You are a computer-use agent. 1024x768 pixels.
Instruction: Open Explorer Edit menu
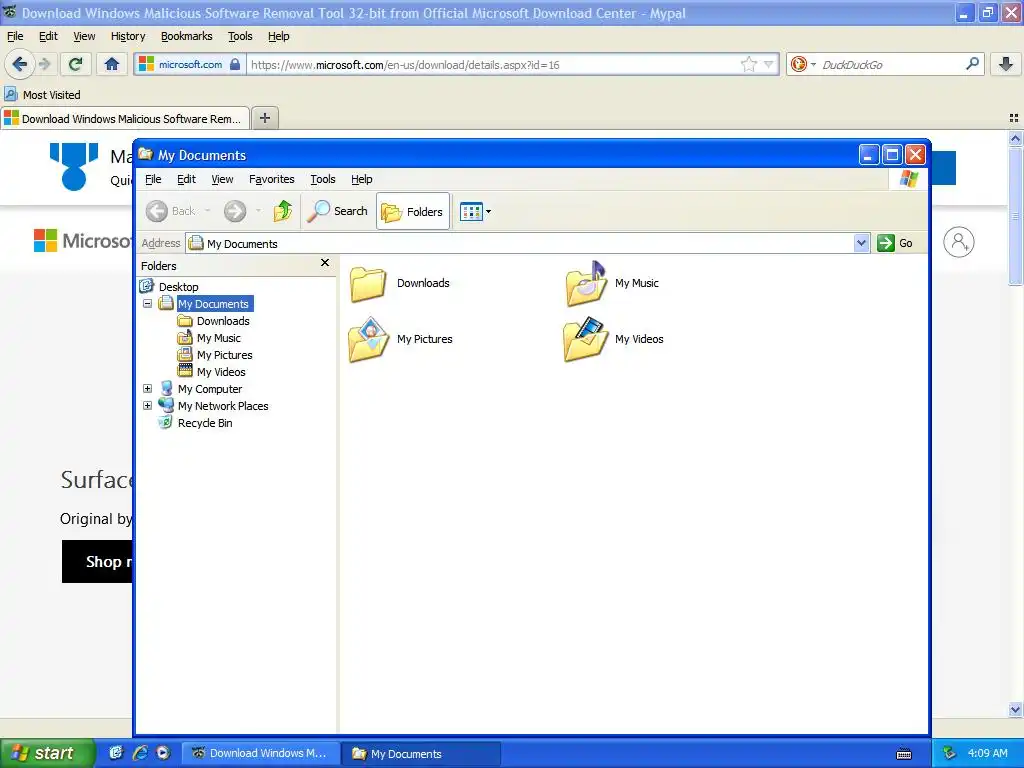186,179
